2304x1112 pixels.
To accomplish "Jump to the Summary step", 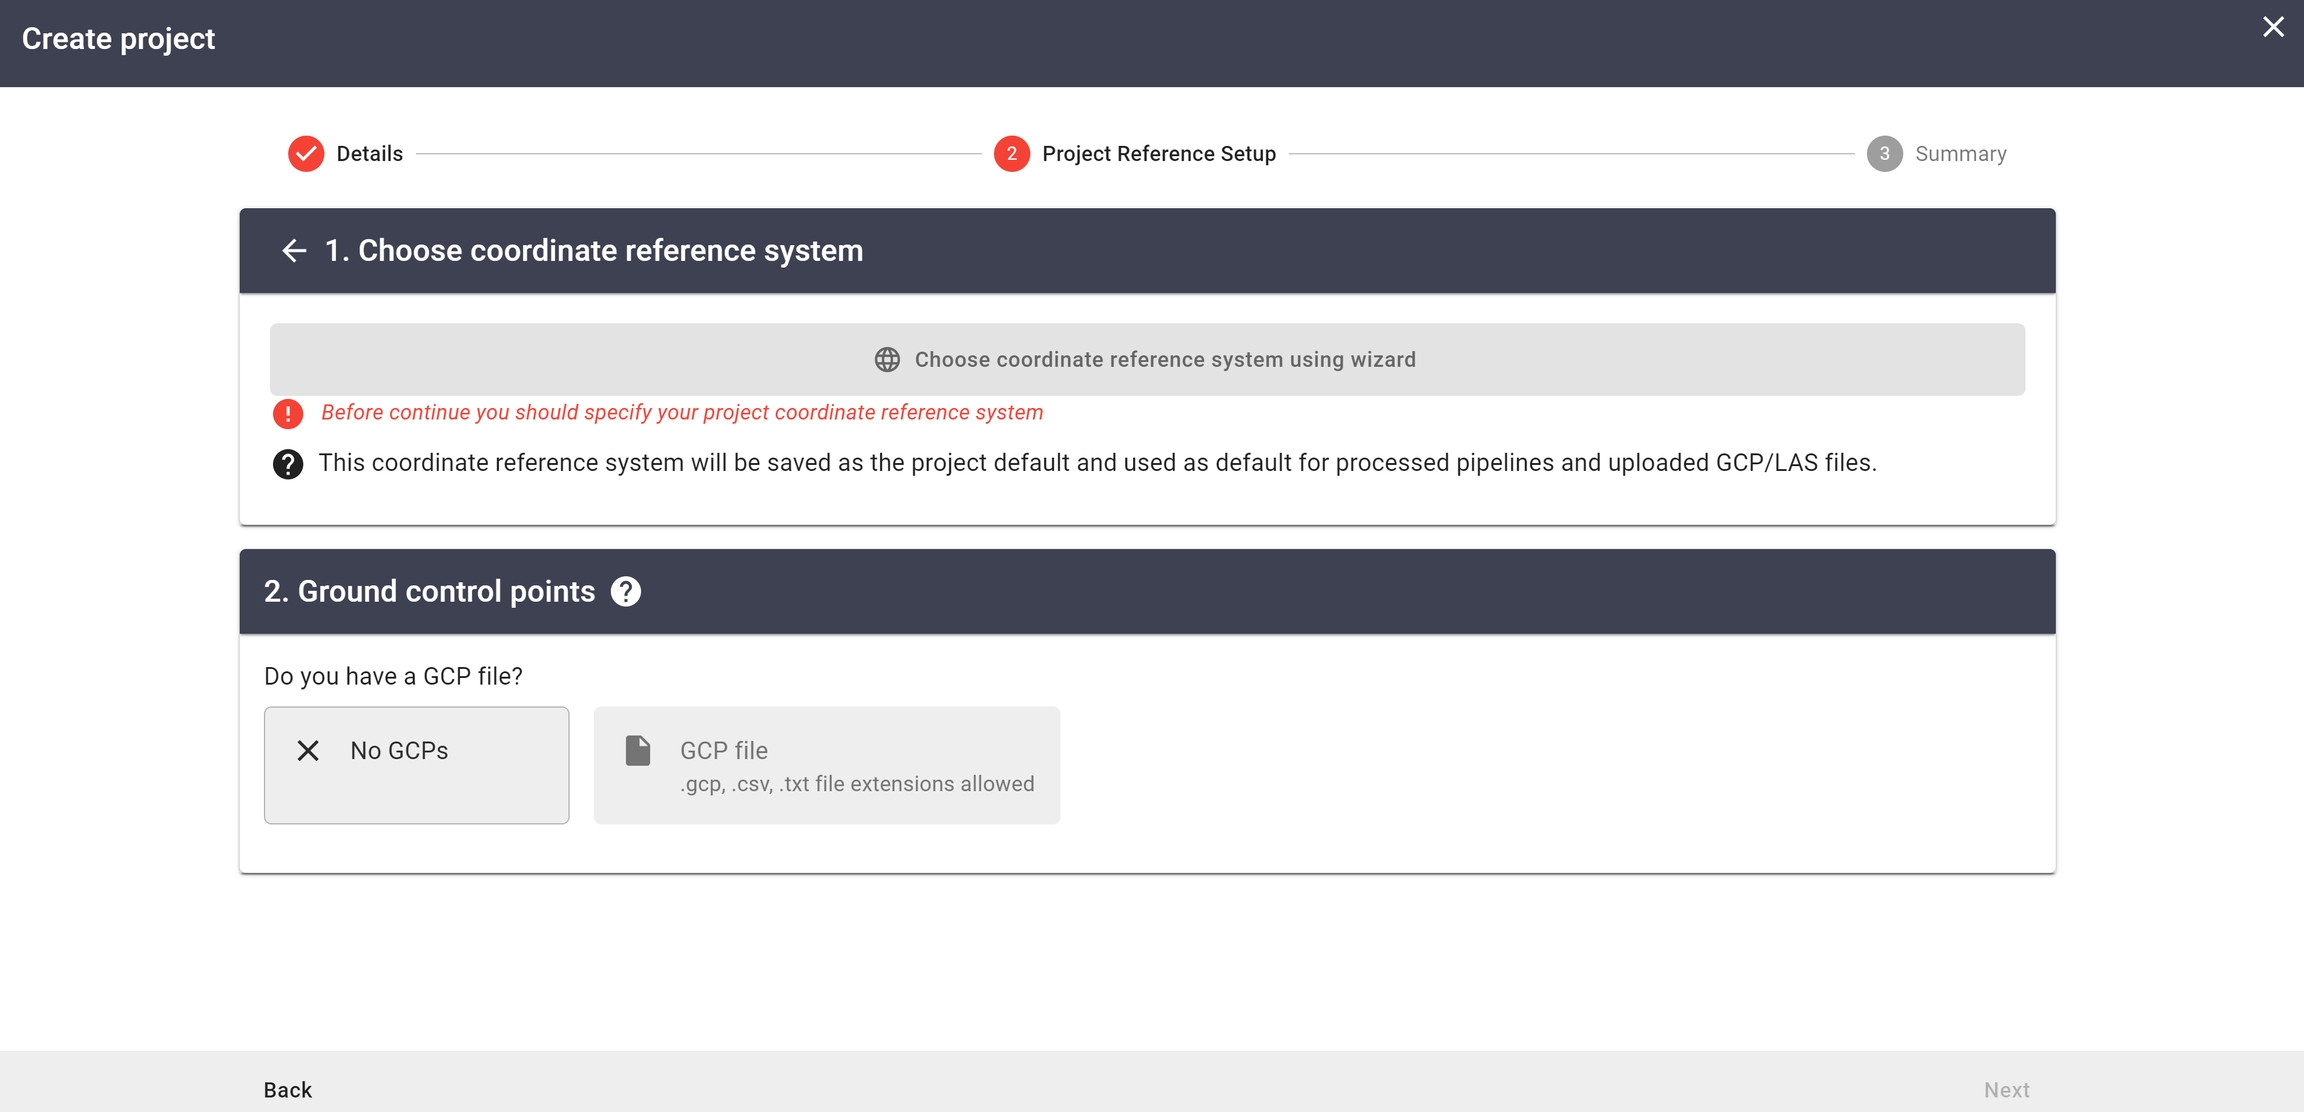I will (x=1937, y=154).
